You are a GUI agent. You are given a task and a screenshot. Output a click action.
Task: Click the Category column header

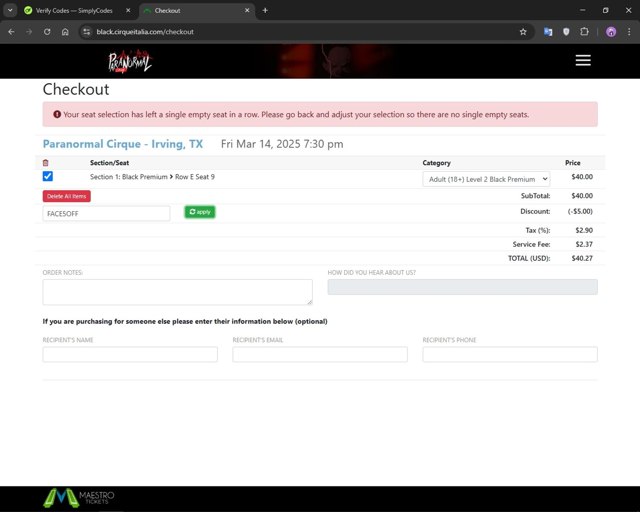click(436, 163)
